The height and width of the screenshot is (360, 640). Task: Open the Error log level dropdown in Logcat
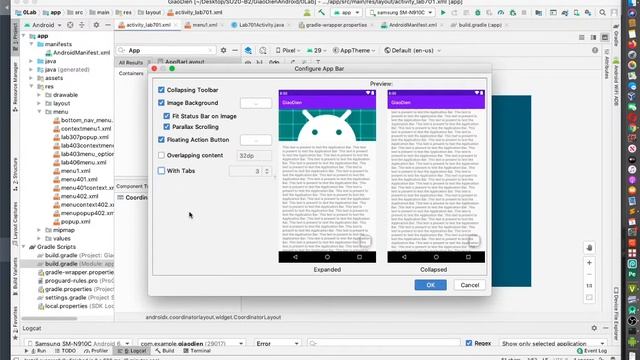[x=278, y=344]
